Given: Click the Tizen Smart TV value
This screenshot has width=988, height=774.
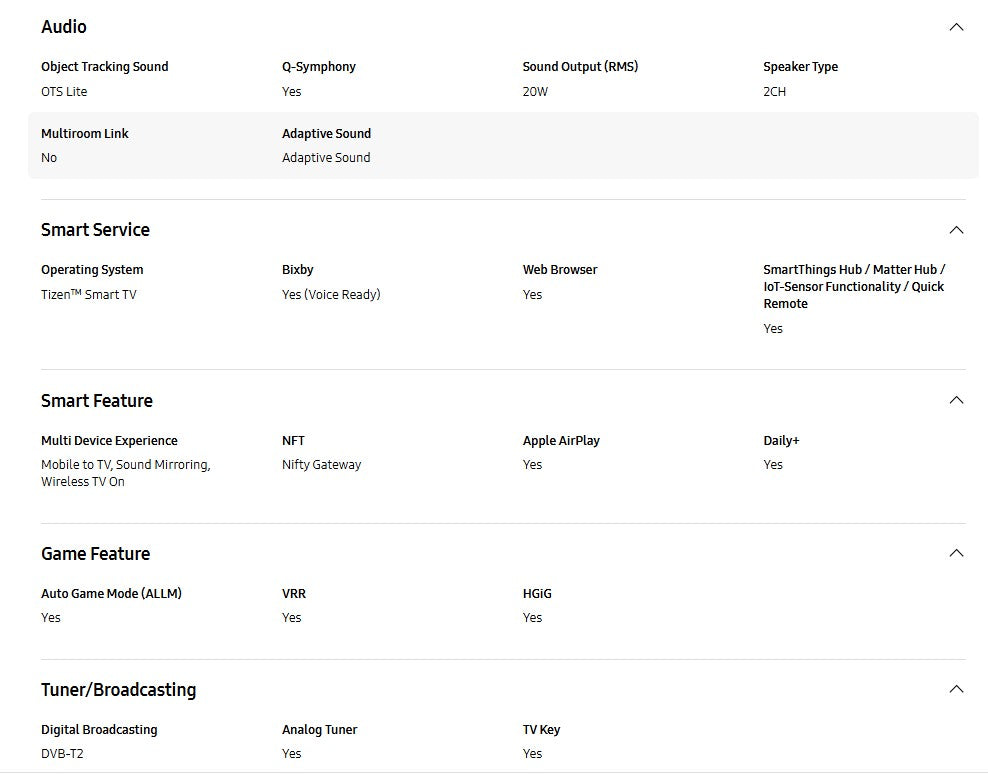Looking at the screenshot, I should pyautogui.click(x=89, y=295).
